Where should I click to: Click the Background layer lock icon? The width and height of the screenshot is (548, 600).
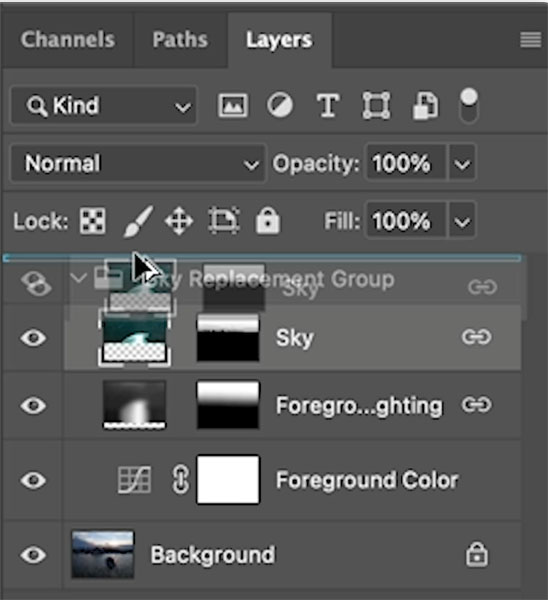click(476, 554)
